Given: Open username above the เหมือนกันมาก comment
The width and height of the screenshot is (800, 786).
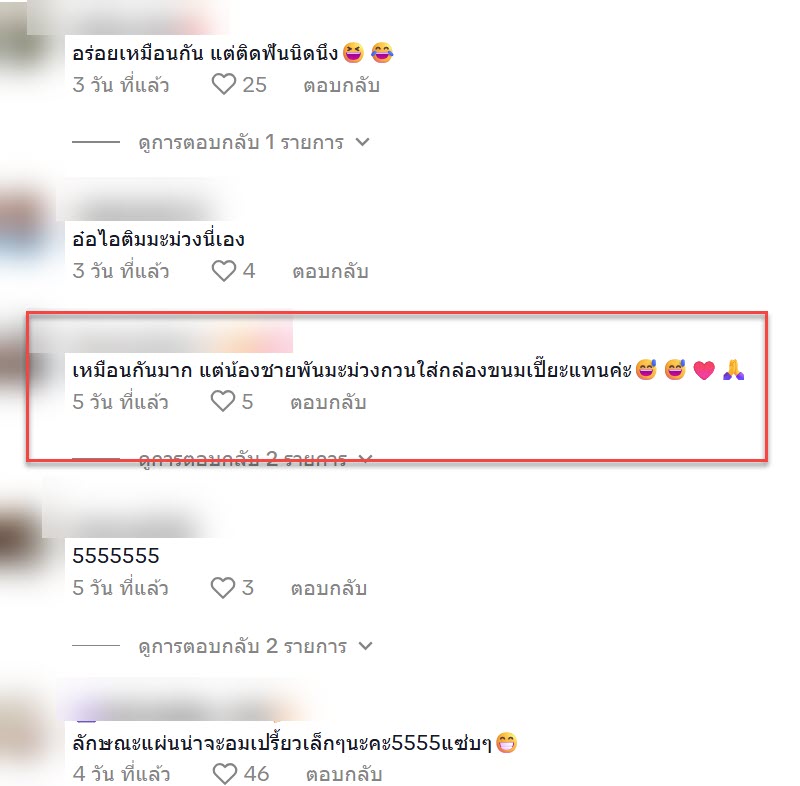Looking at the screenshot, I should click(x=161, y=335).
